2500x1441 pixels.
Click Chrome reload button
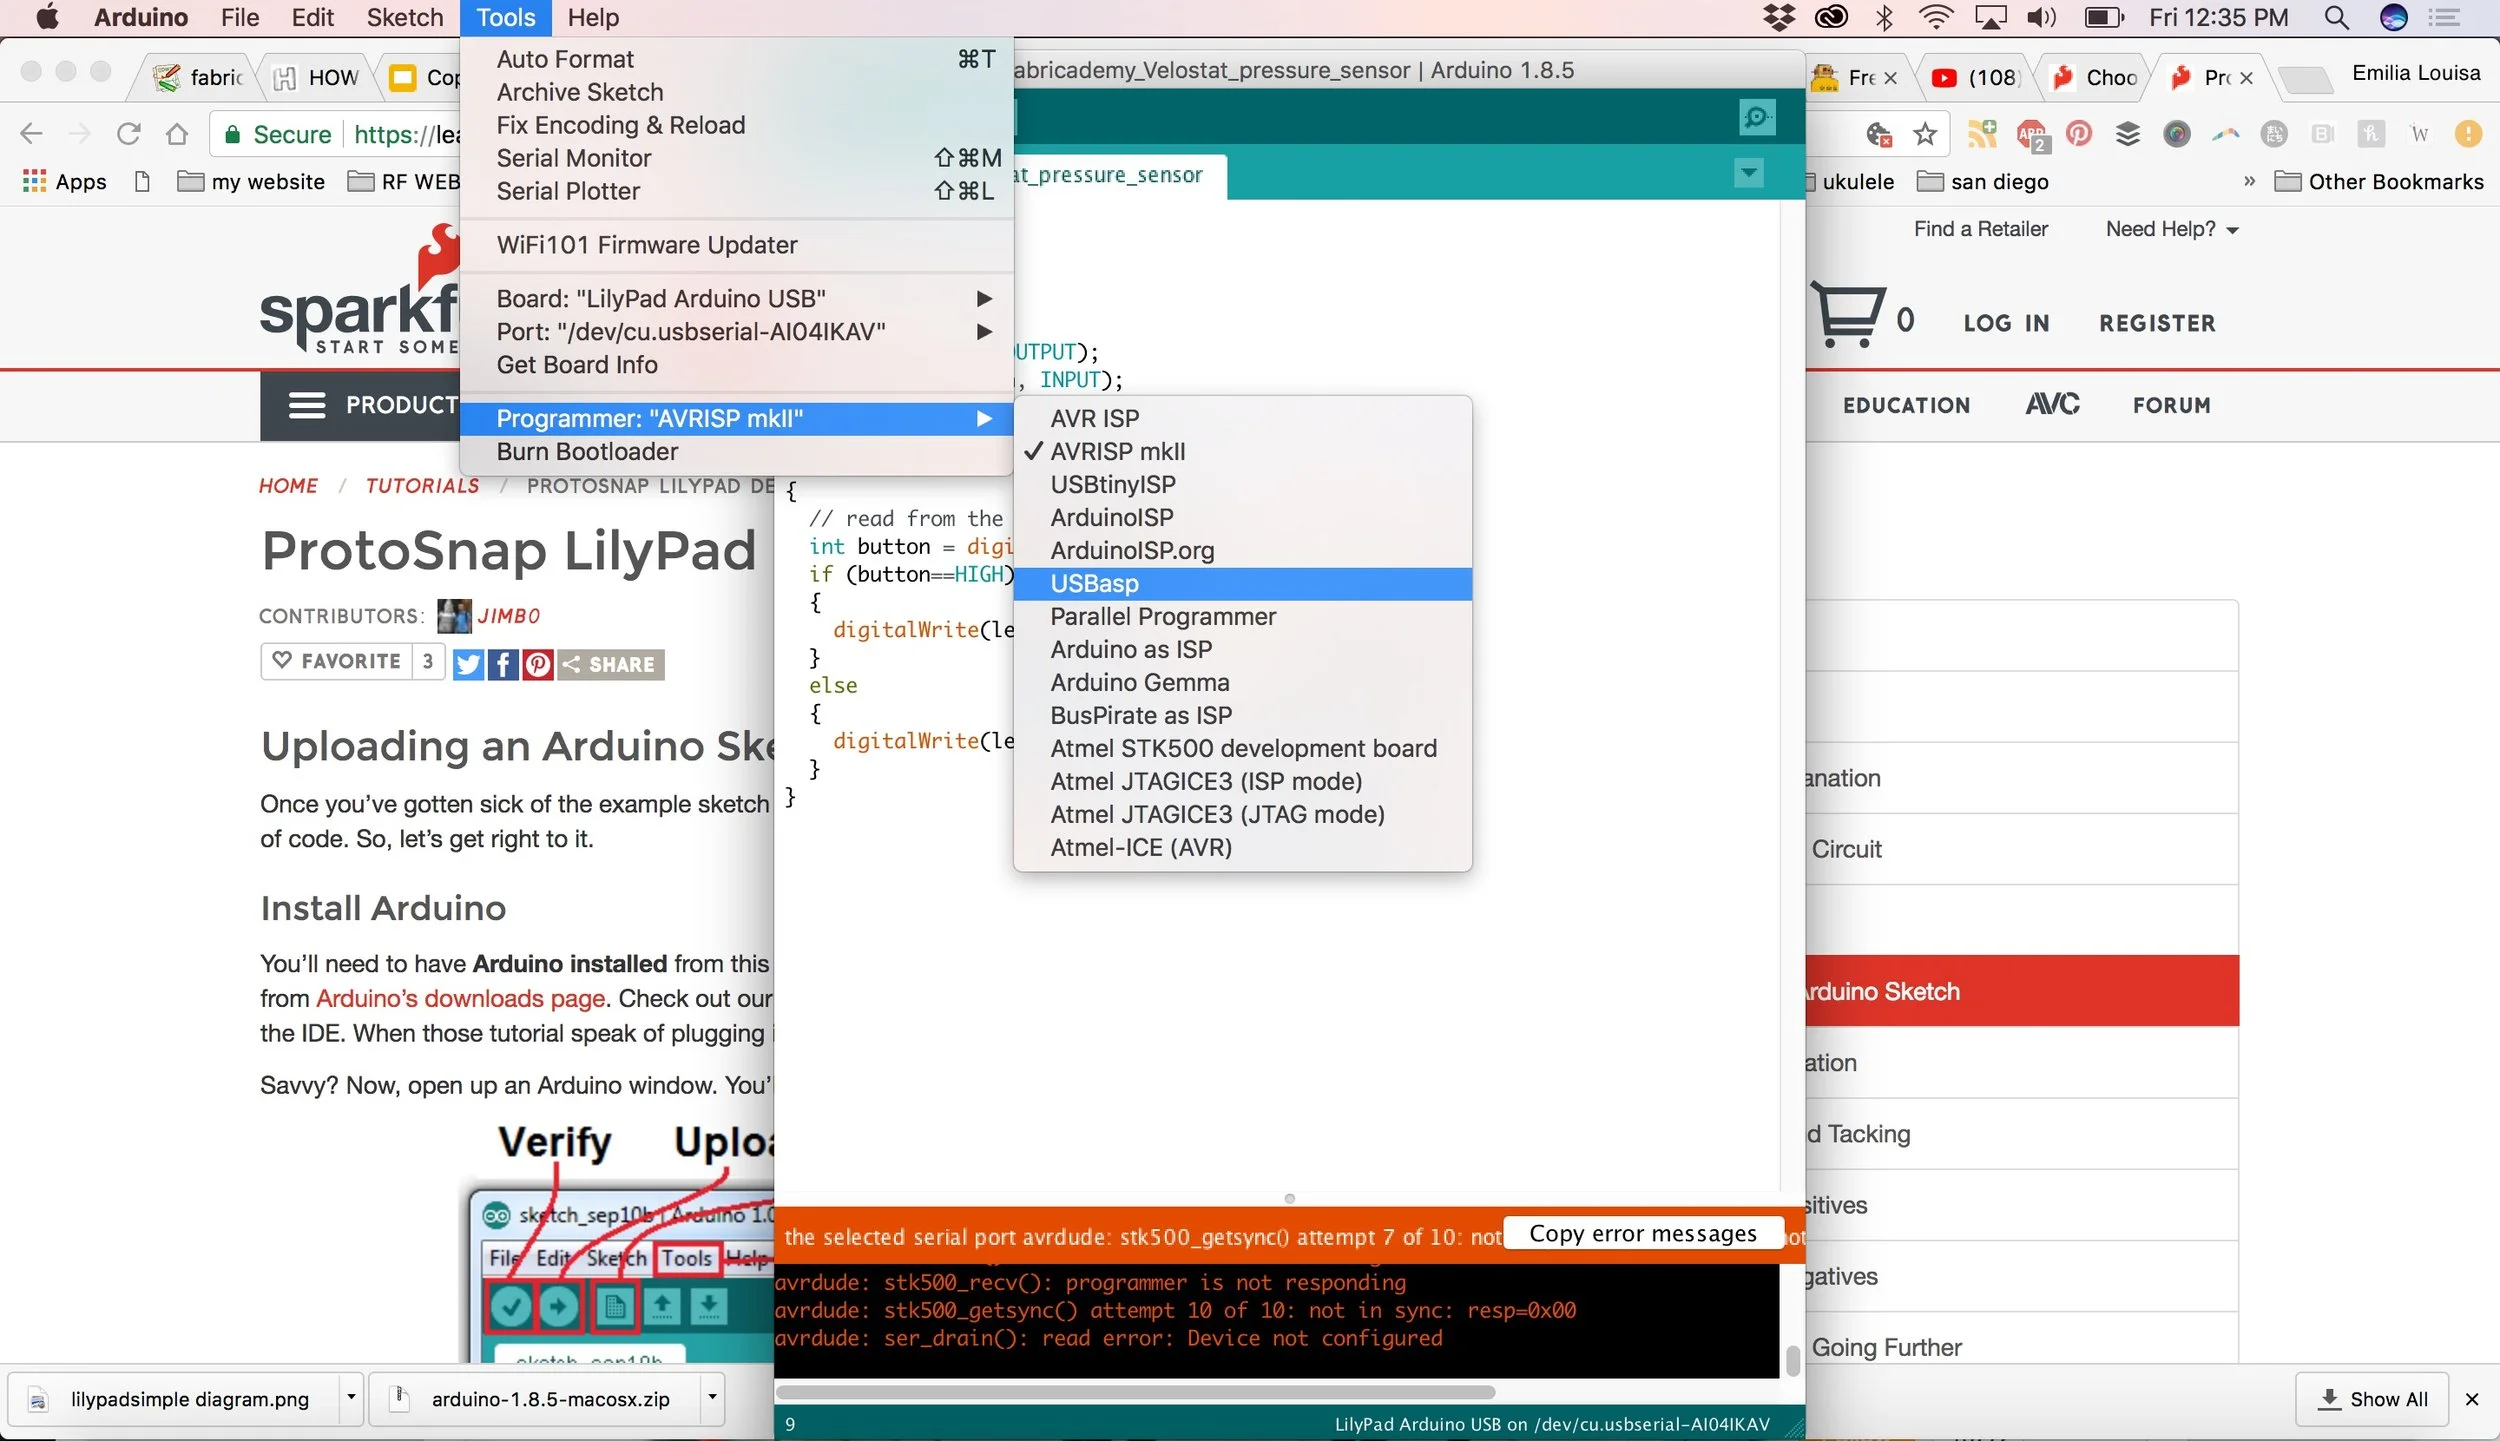[x=128, y=133]
